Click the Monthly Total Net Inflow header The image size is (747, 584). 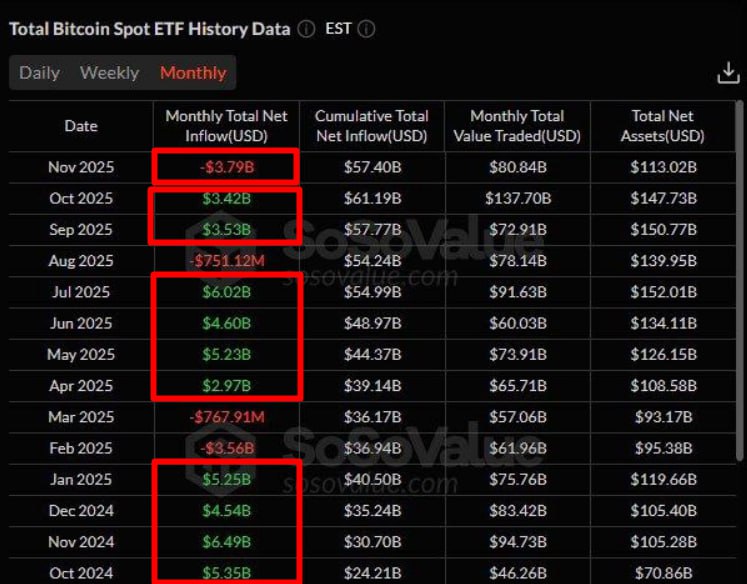(225, 126)
